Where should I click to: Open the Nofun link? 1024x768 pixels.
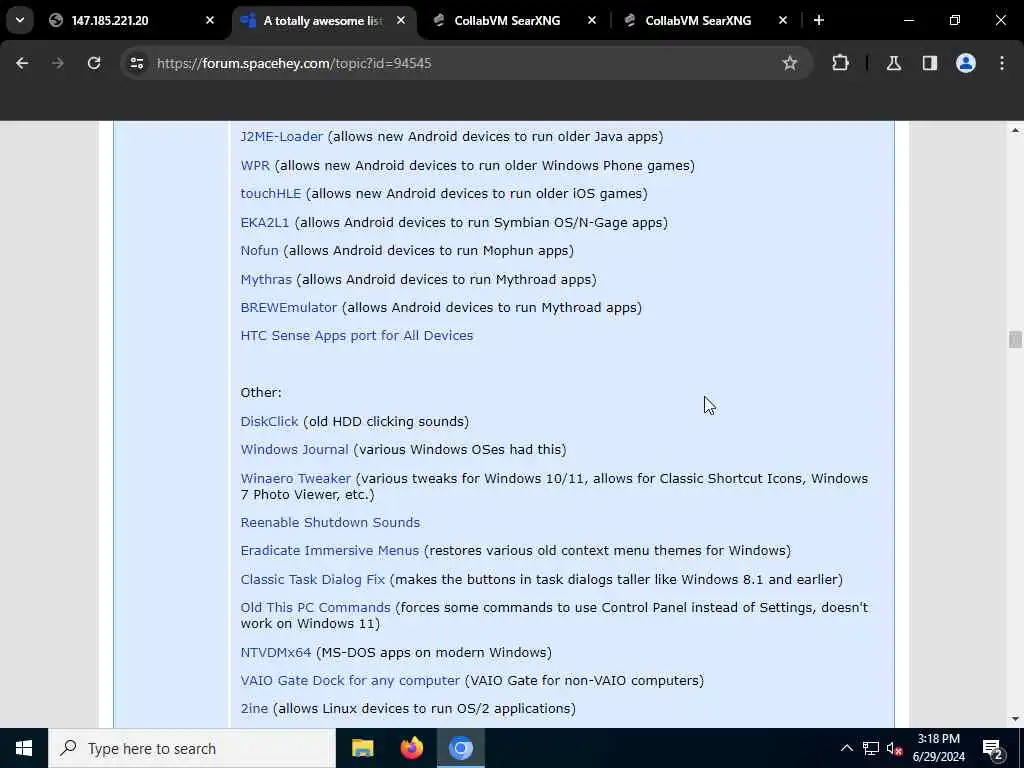pos(259,250)
